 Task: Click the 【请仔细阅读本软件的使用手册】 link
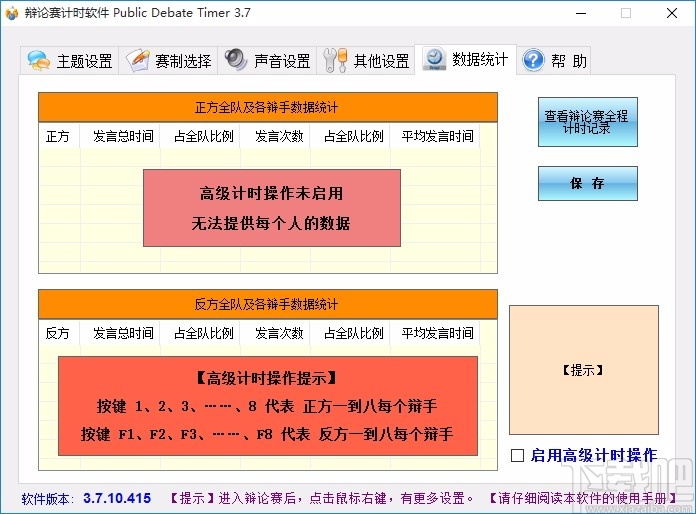point(582,498)
